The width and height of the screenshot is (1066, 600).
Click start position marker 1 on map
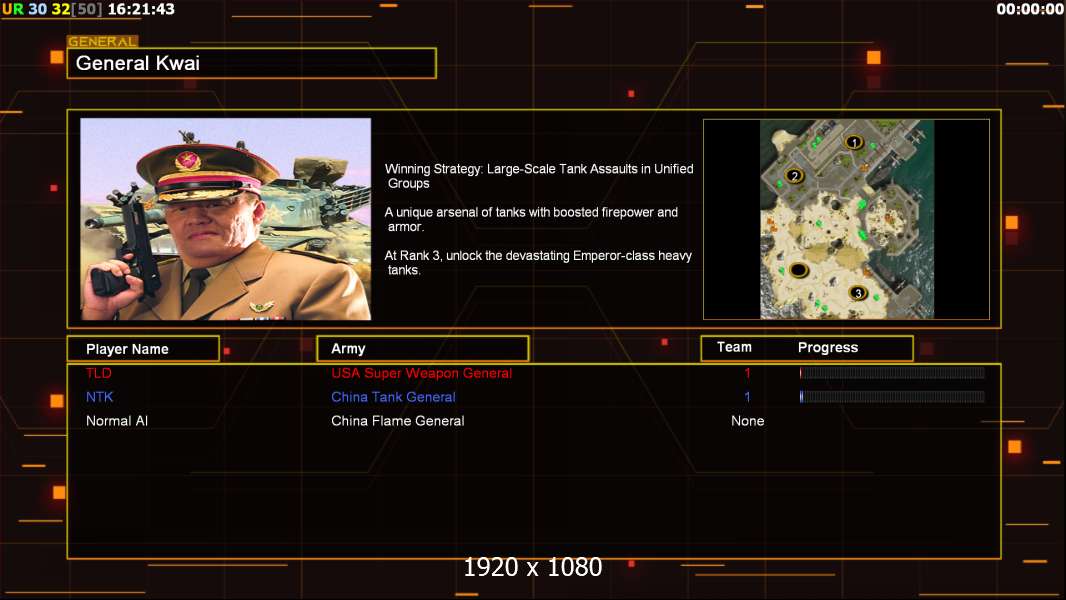(x=854, y=142)
